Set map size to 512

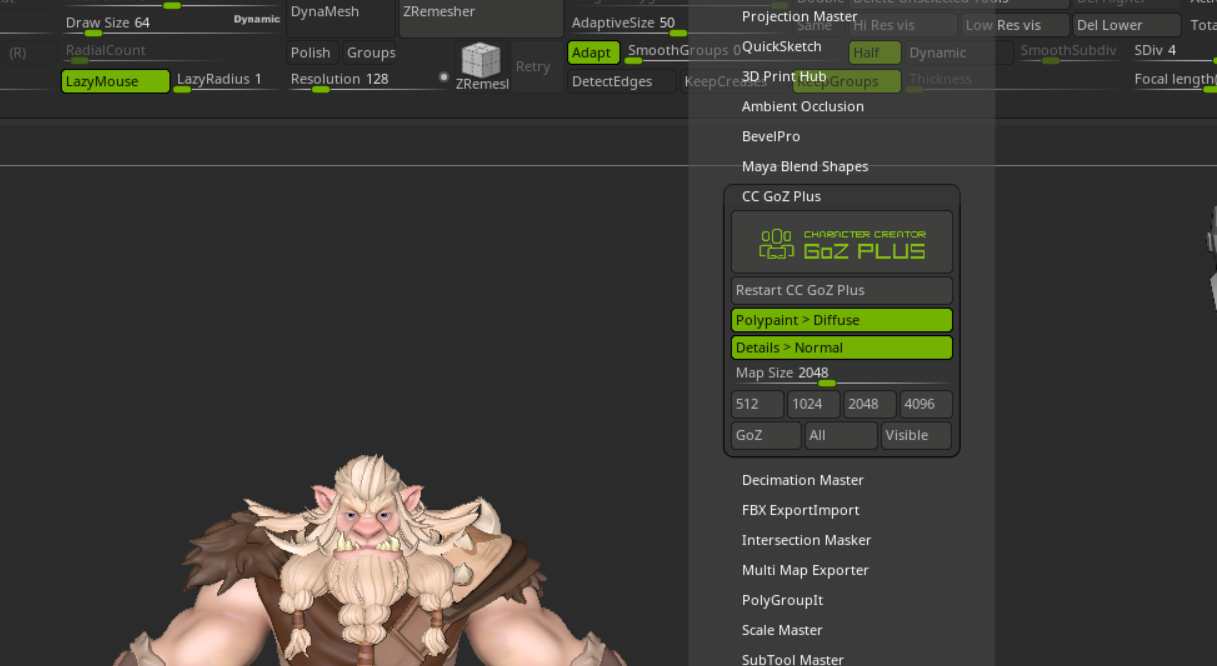click(x=757, y=404)
